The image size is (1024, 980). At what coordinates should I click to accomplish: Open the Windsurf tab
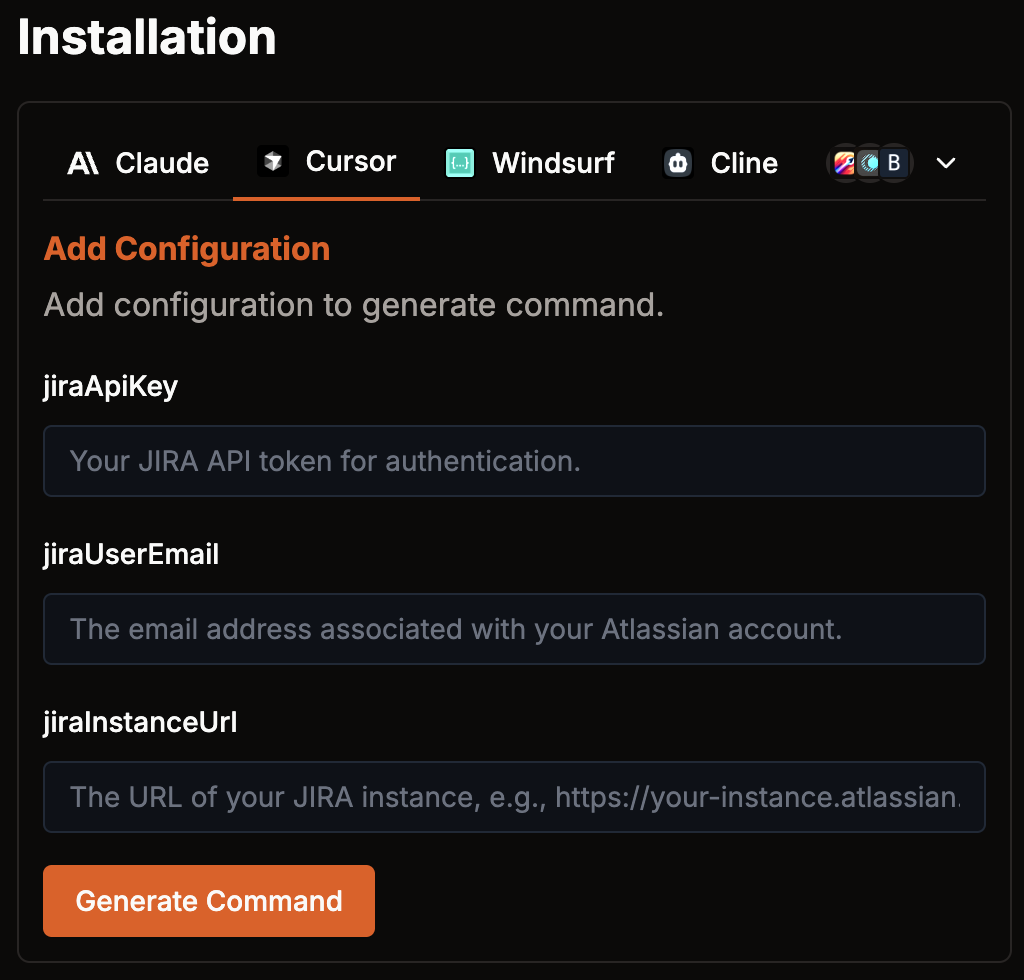click(530, 163)
